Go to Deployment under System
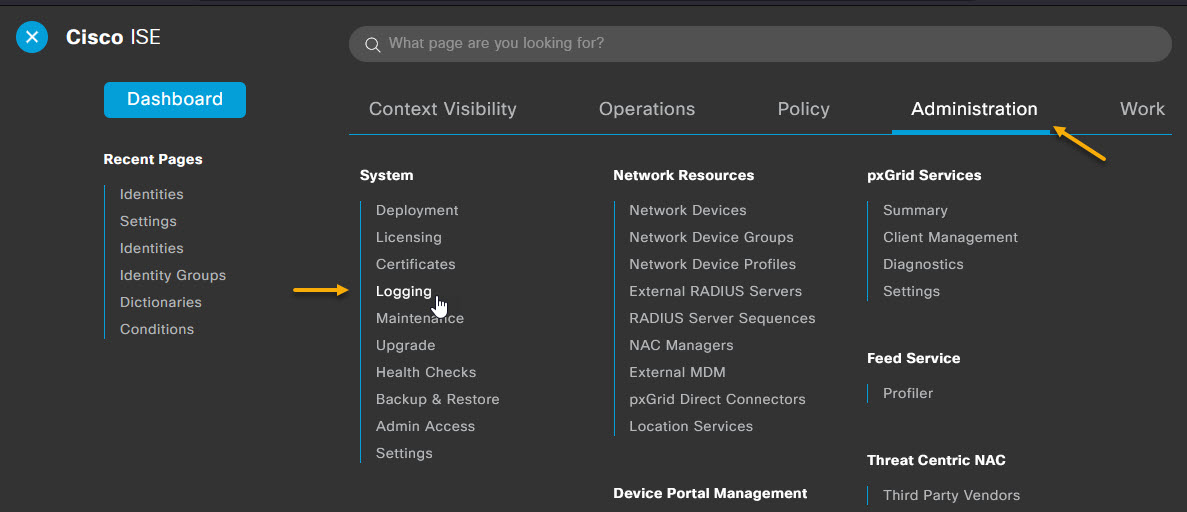 (417, 211)
